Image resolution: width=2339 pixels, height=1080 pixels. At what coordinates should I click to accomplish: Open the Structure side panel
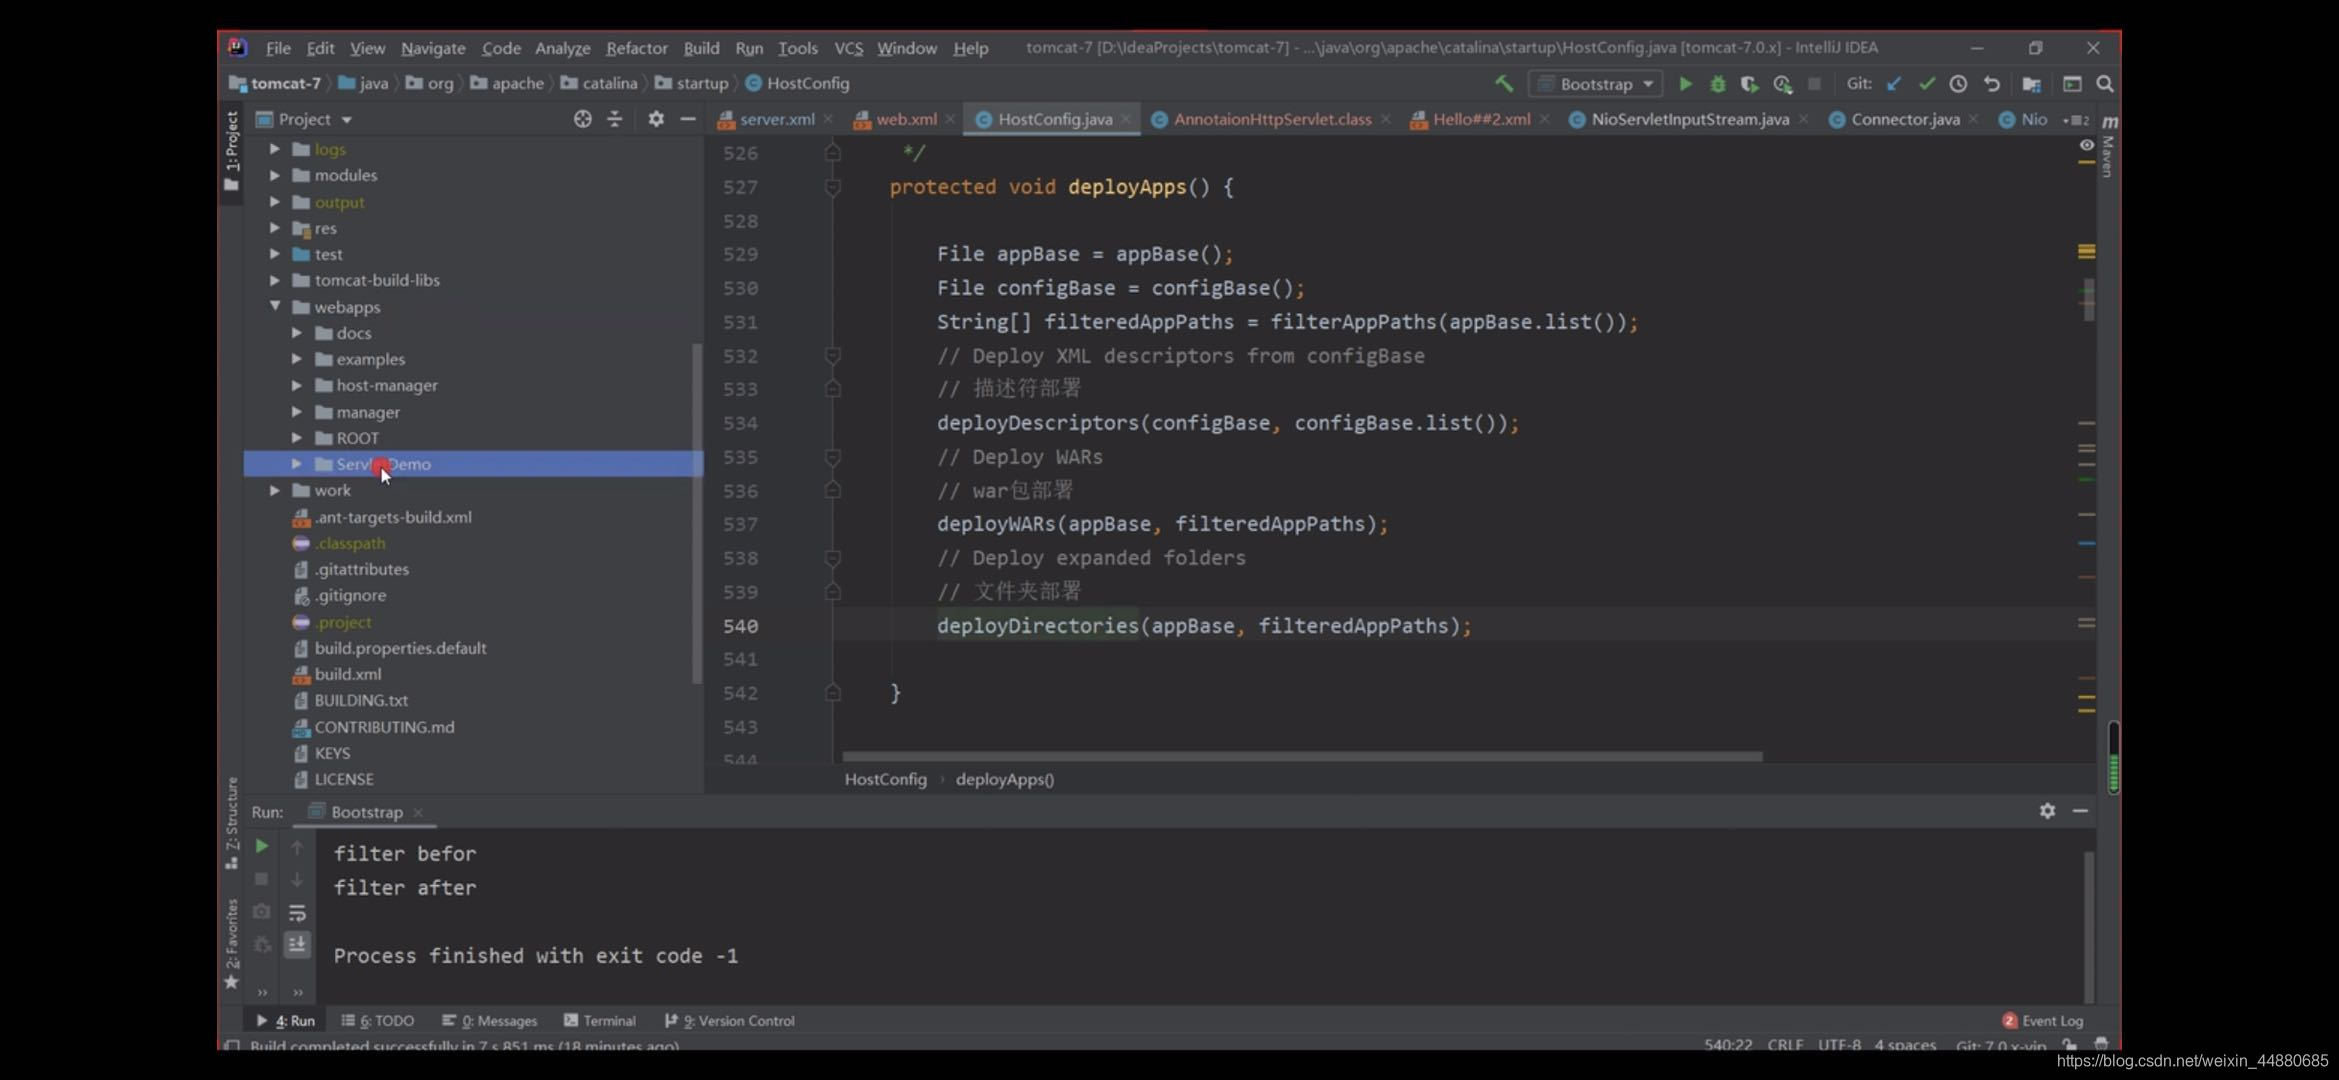(x=231, y=822)
